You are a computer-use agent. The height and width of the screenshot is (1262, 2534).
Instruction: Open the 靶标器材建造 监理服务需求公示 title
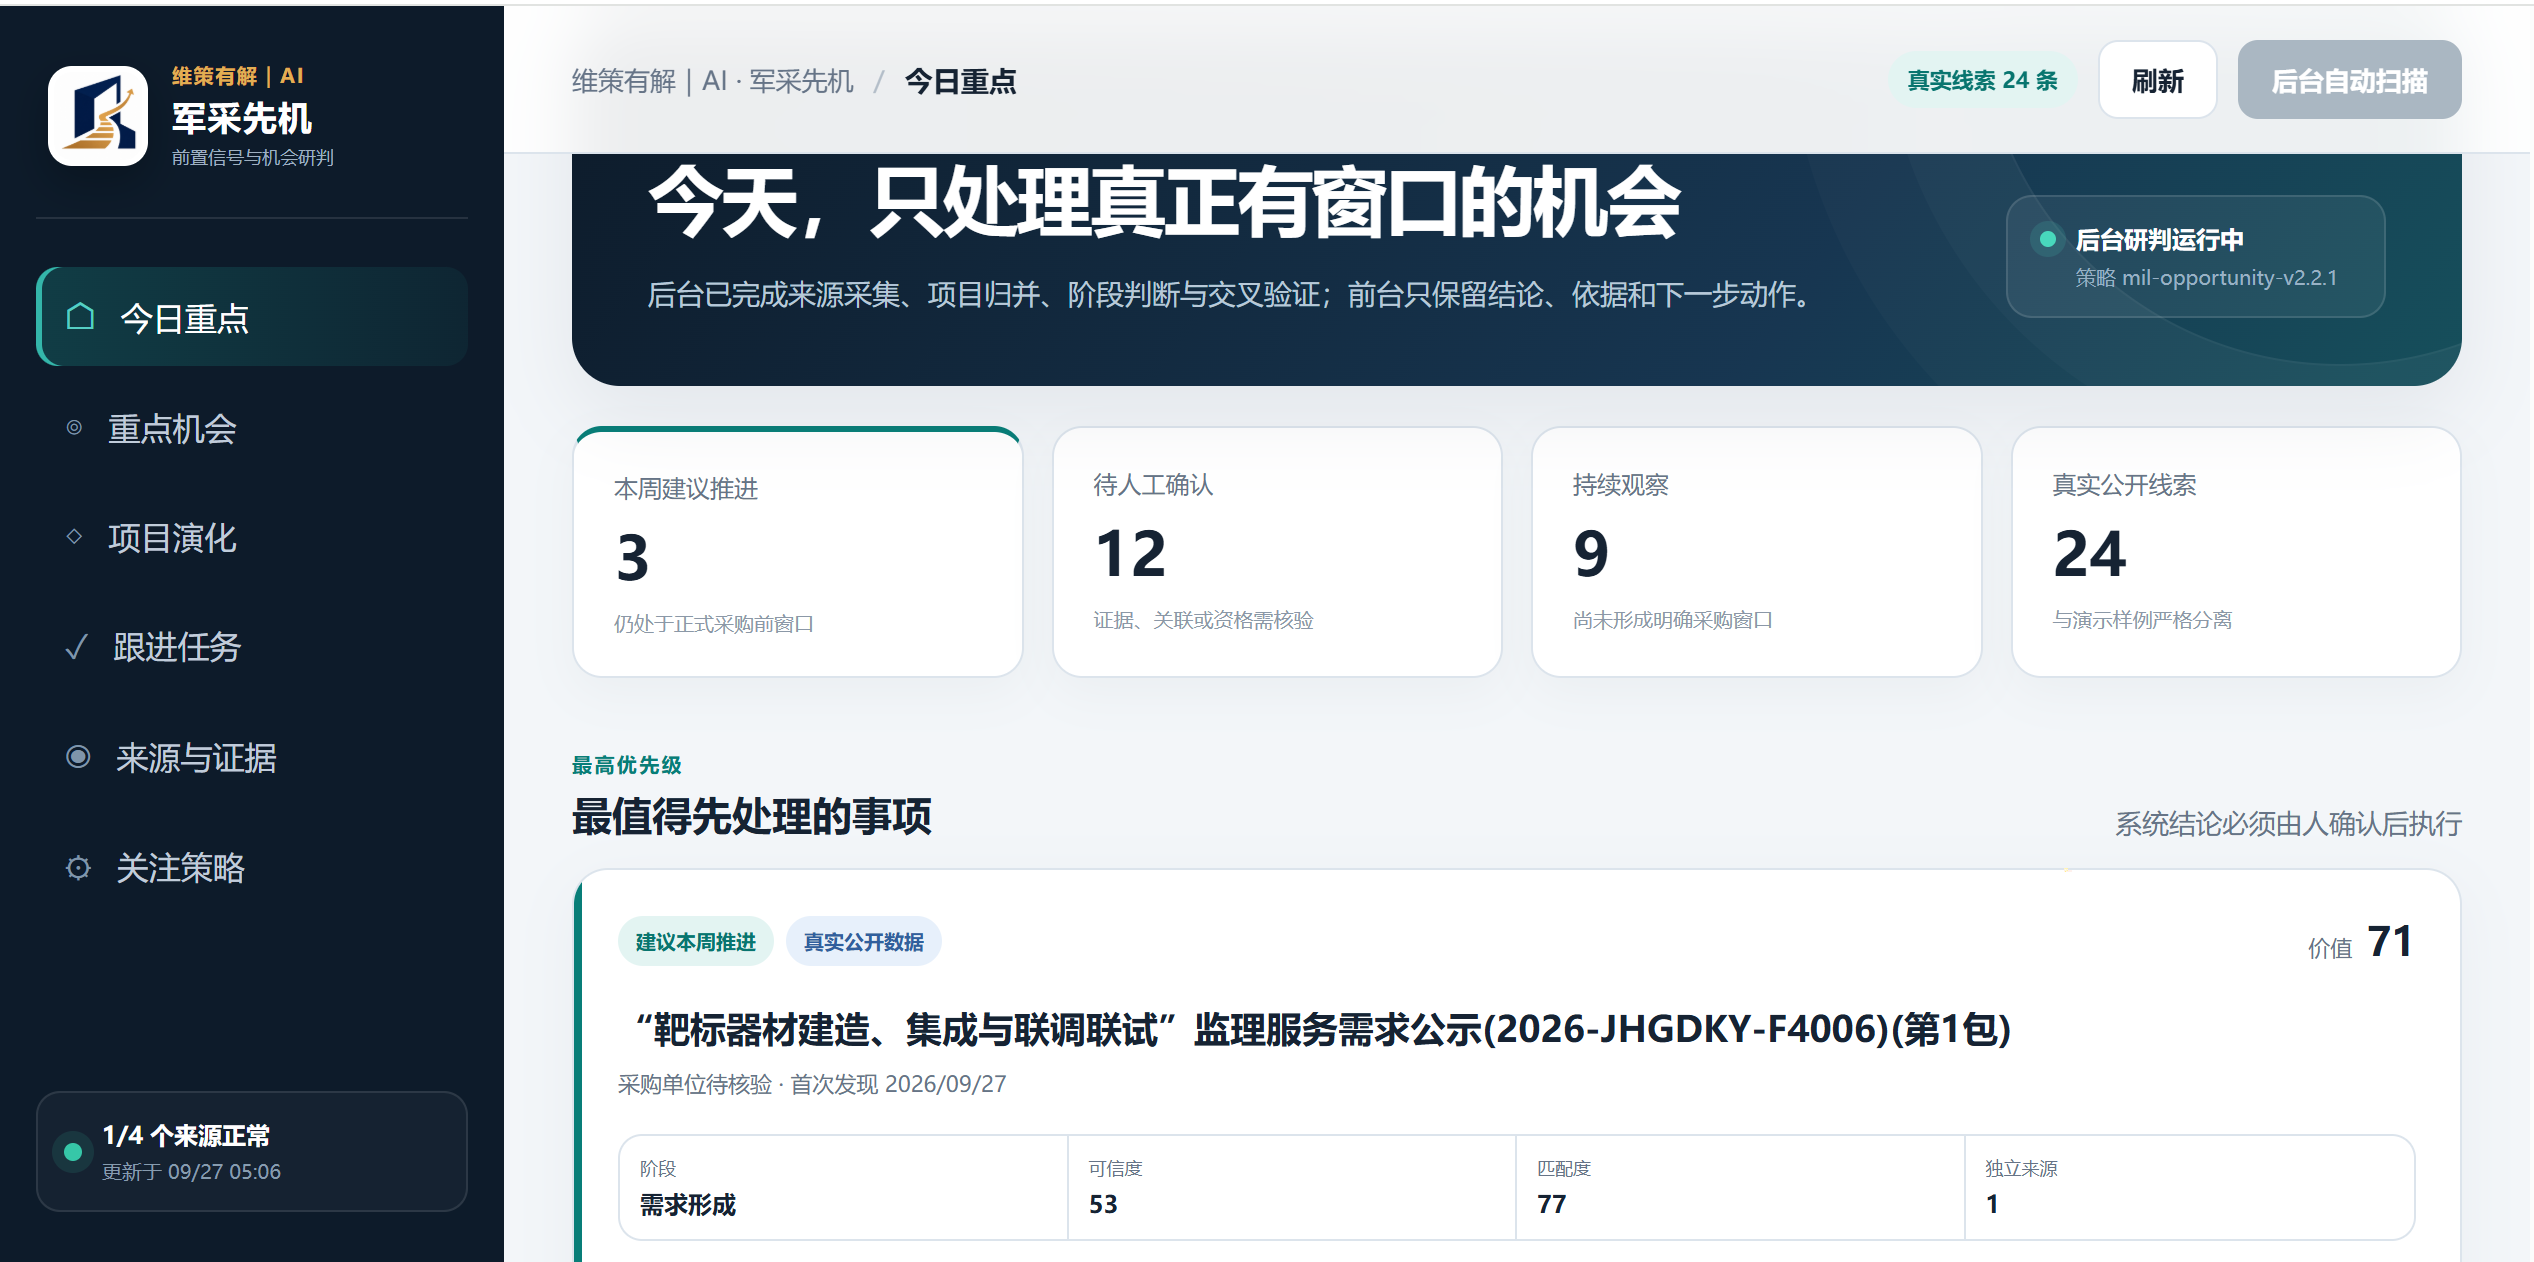click(1322, 1029)
